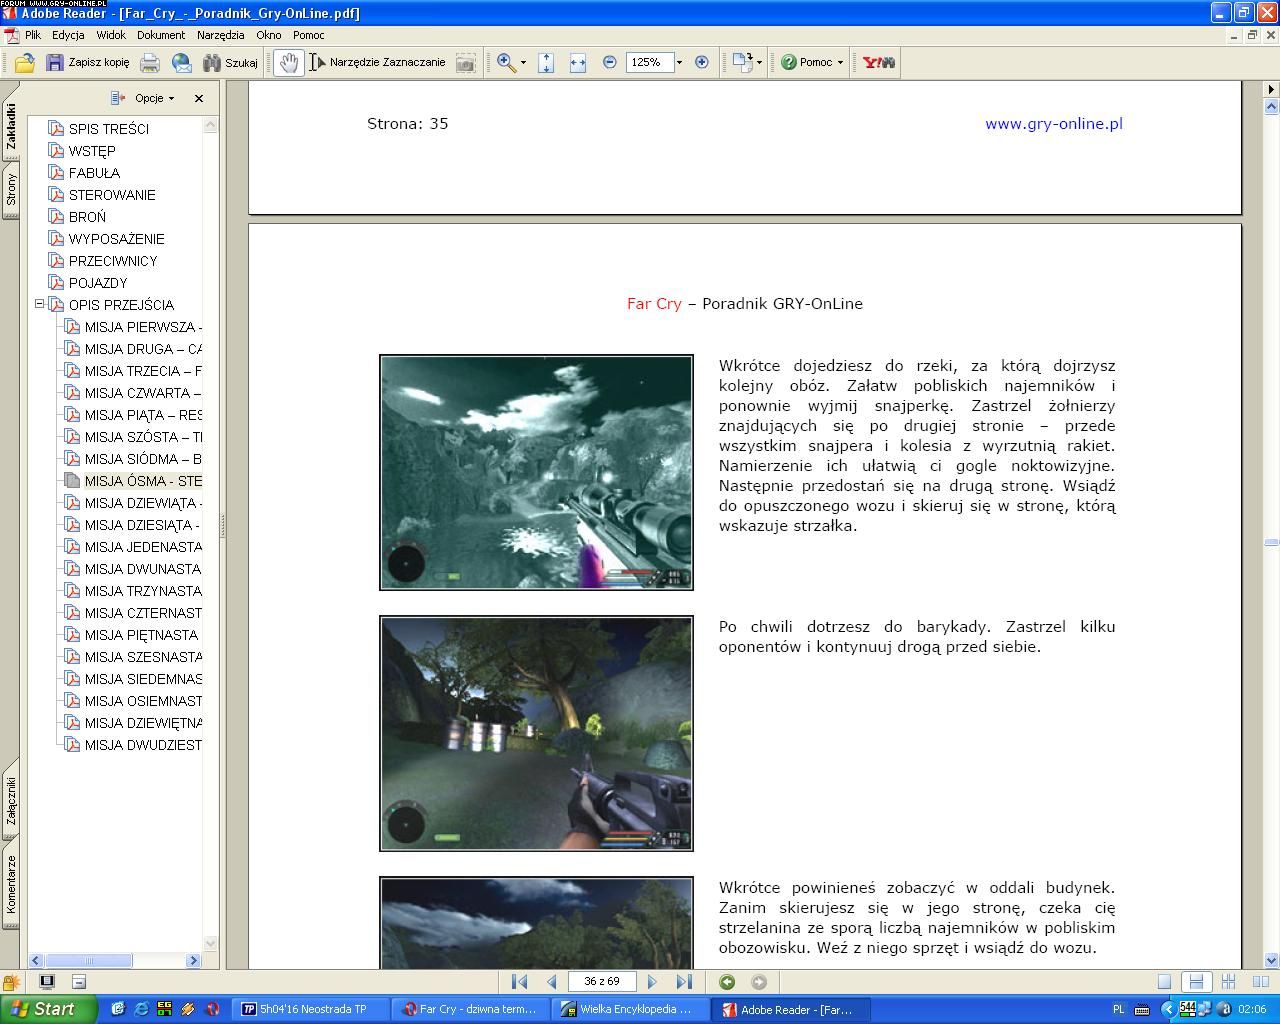Switch to the Strony side tab
This screenshot has height=1024, width=1280.
click(11, 190)
